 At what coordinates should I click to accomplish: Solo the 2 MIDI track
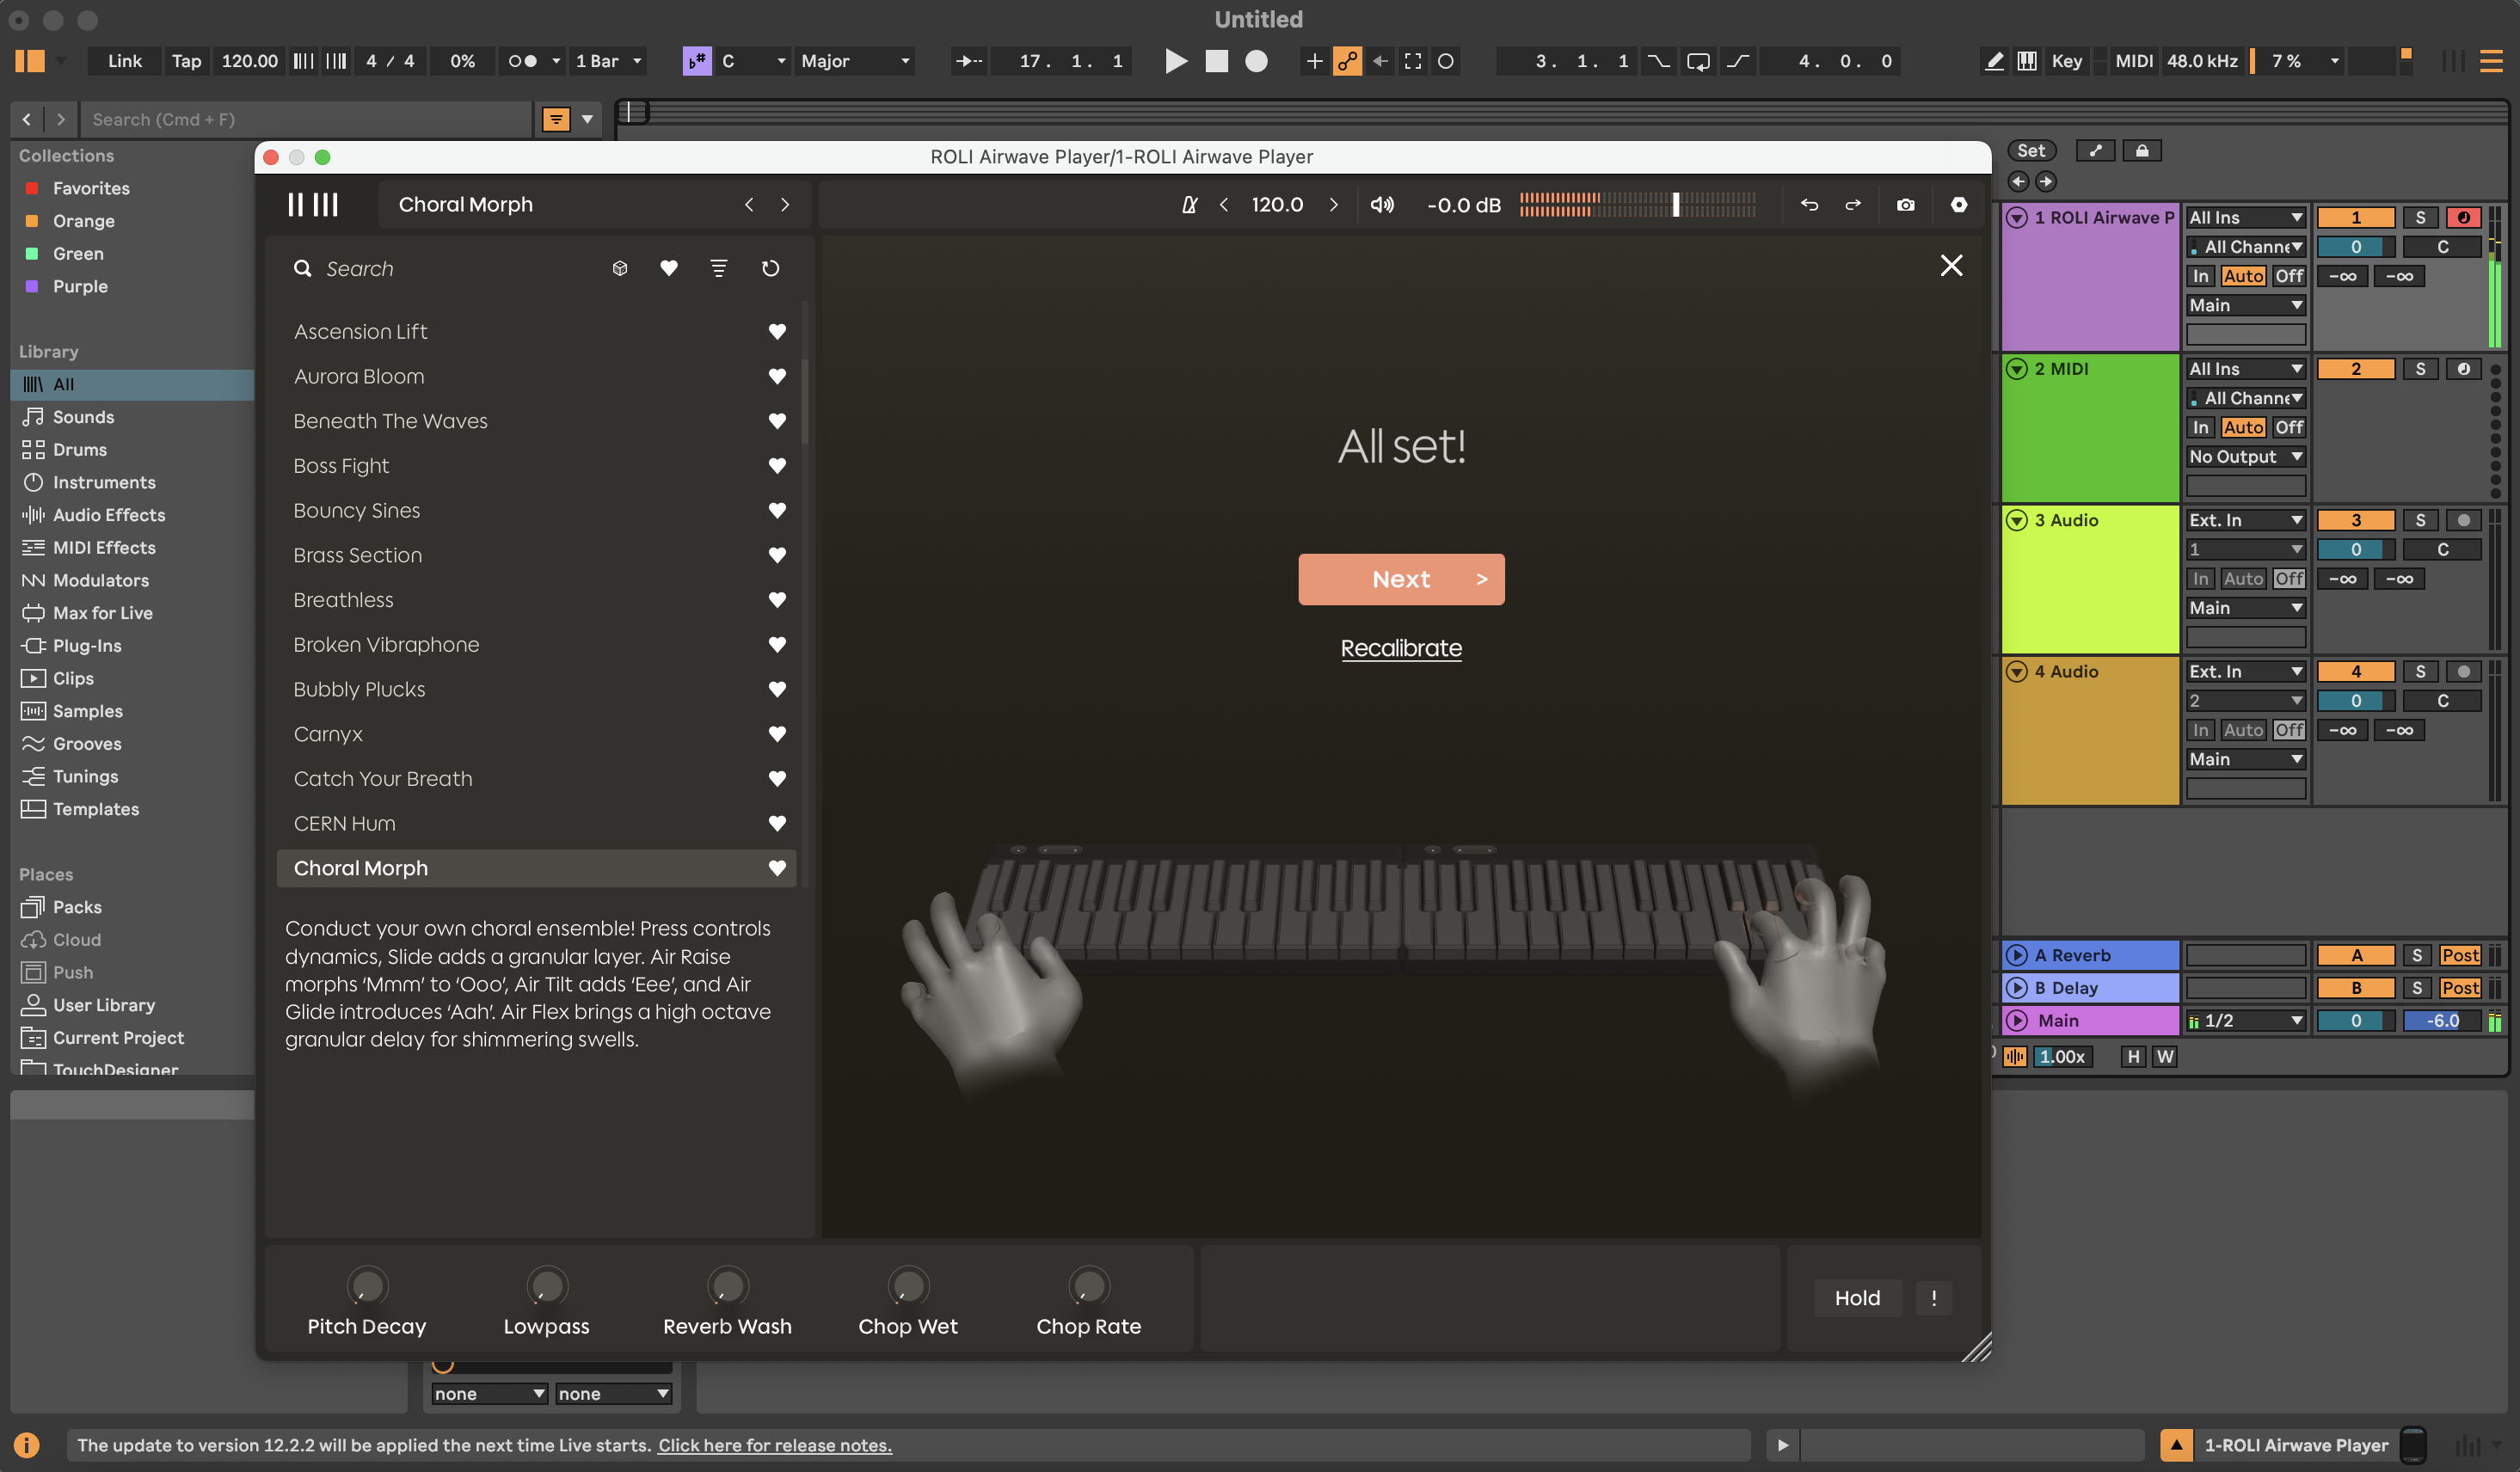[2420, 369]
